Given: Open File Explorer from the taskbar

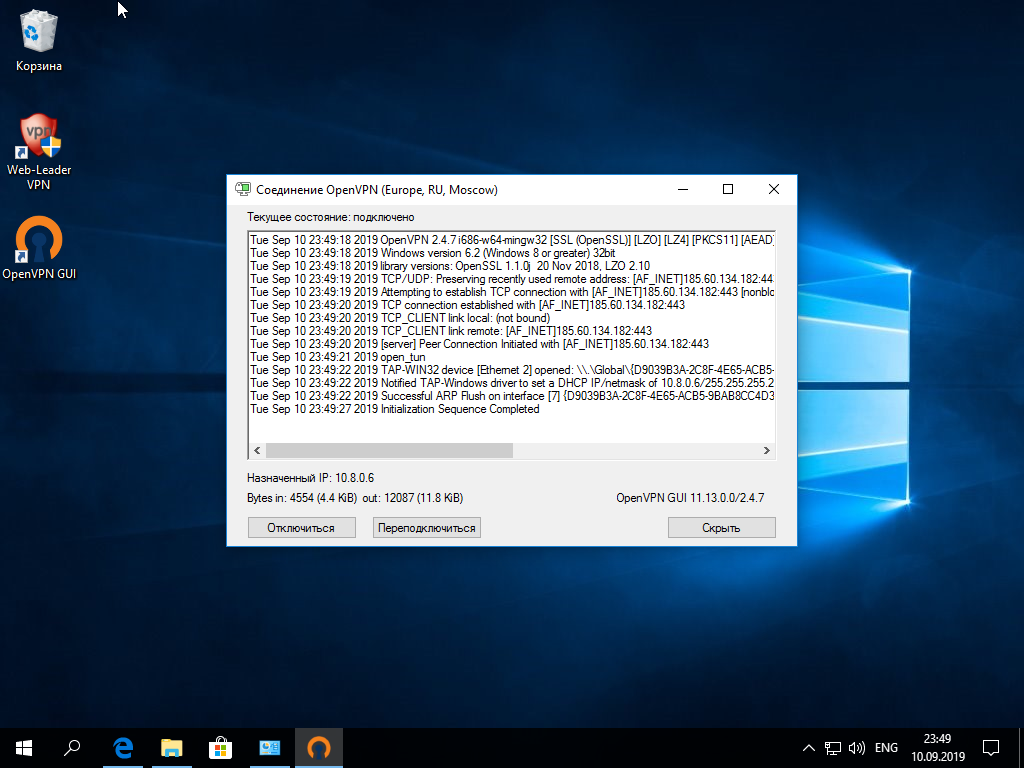Looking at the screenshot, I should click(172, 748).
